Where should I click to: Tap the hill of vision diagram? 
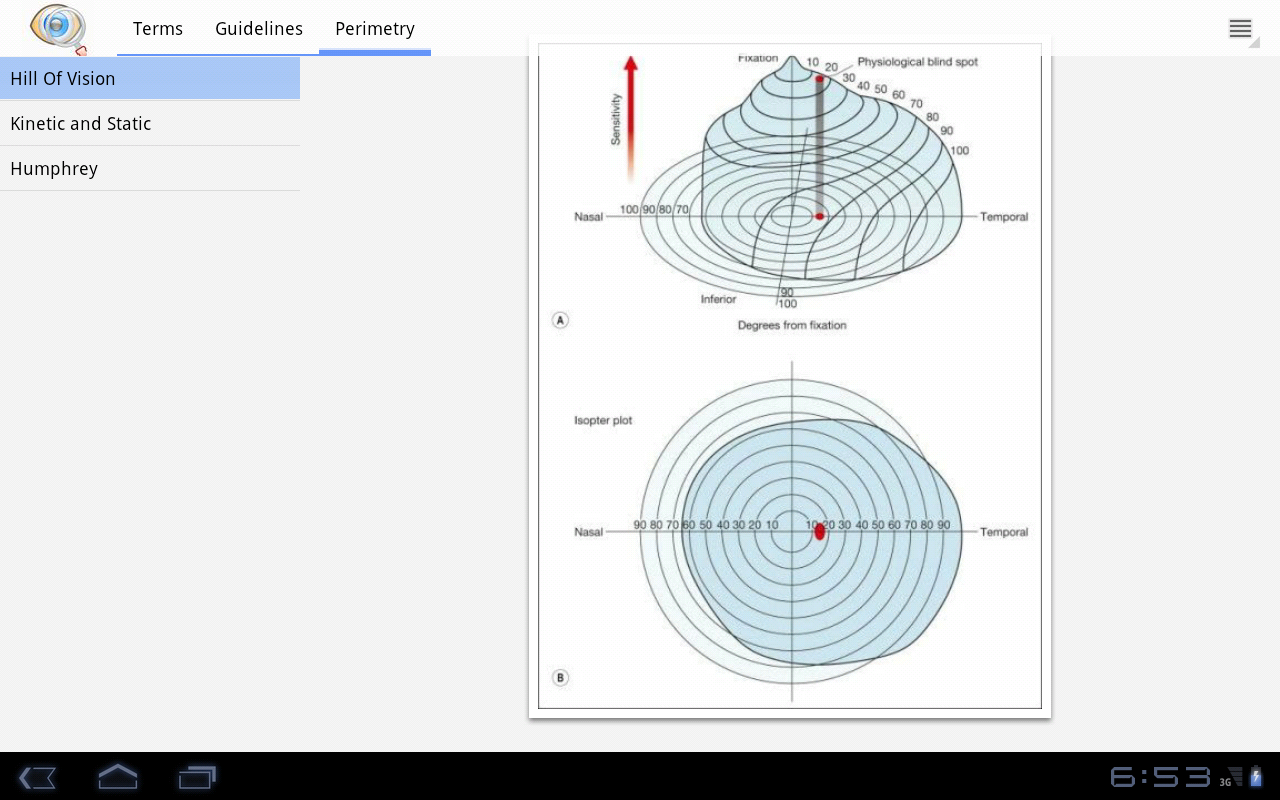pos(790,376)
